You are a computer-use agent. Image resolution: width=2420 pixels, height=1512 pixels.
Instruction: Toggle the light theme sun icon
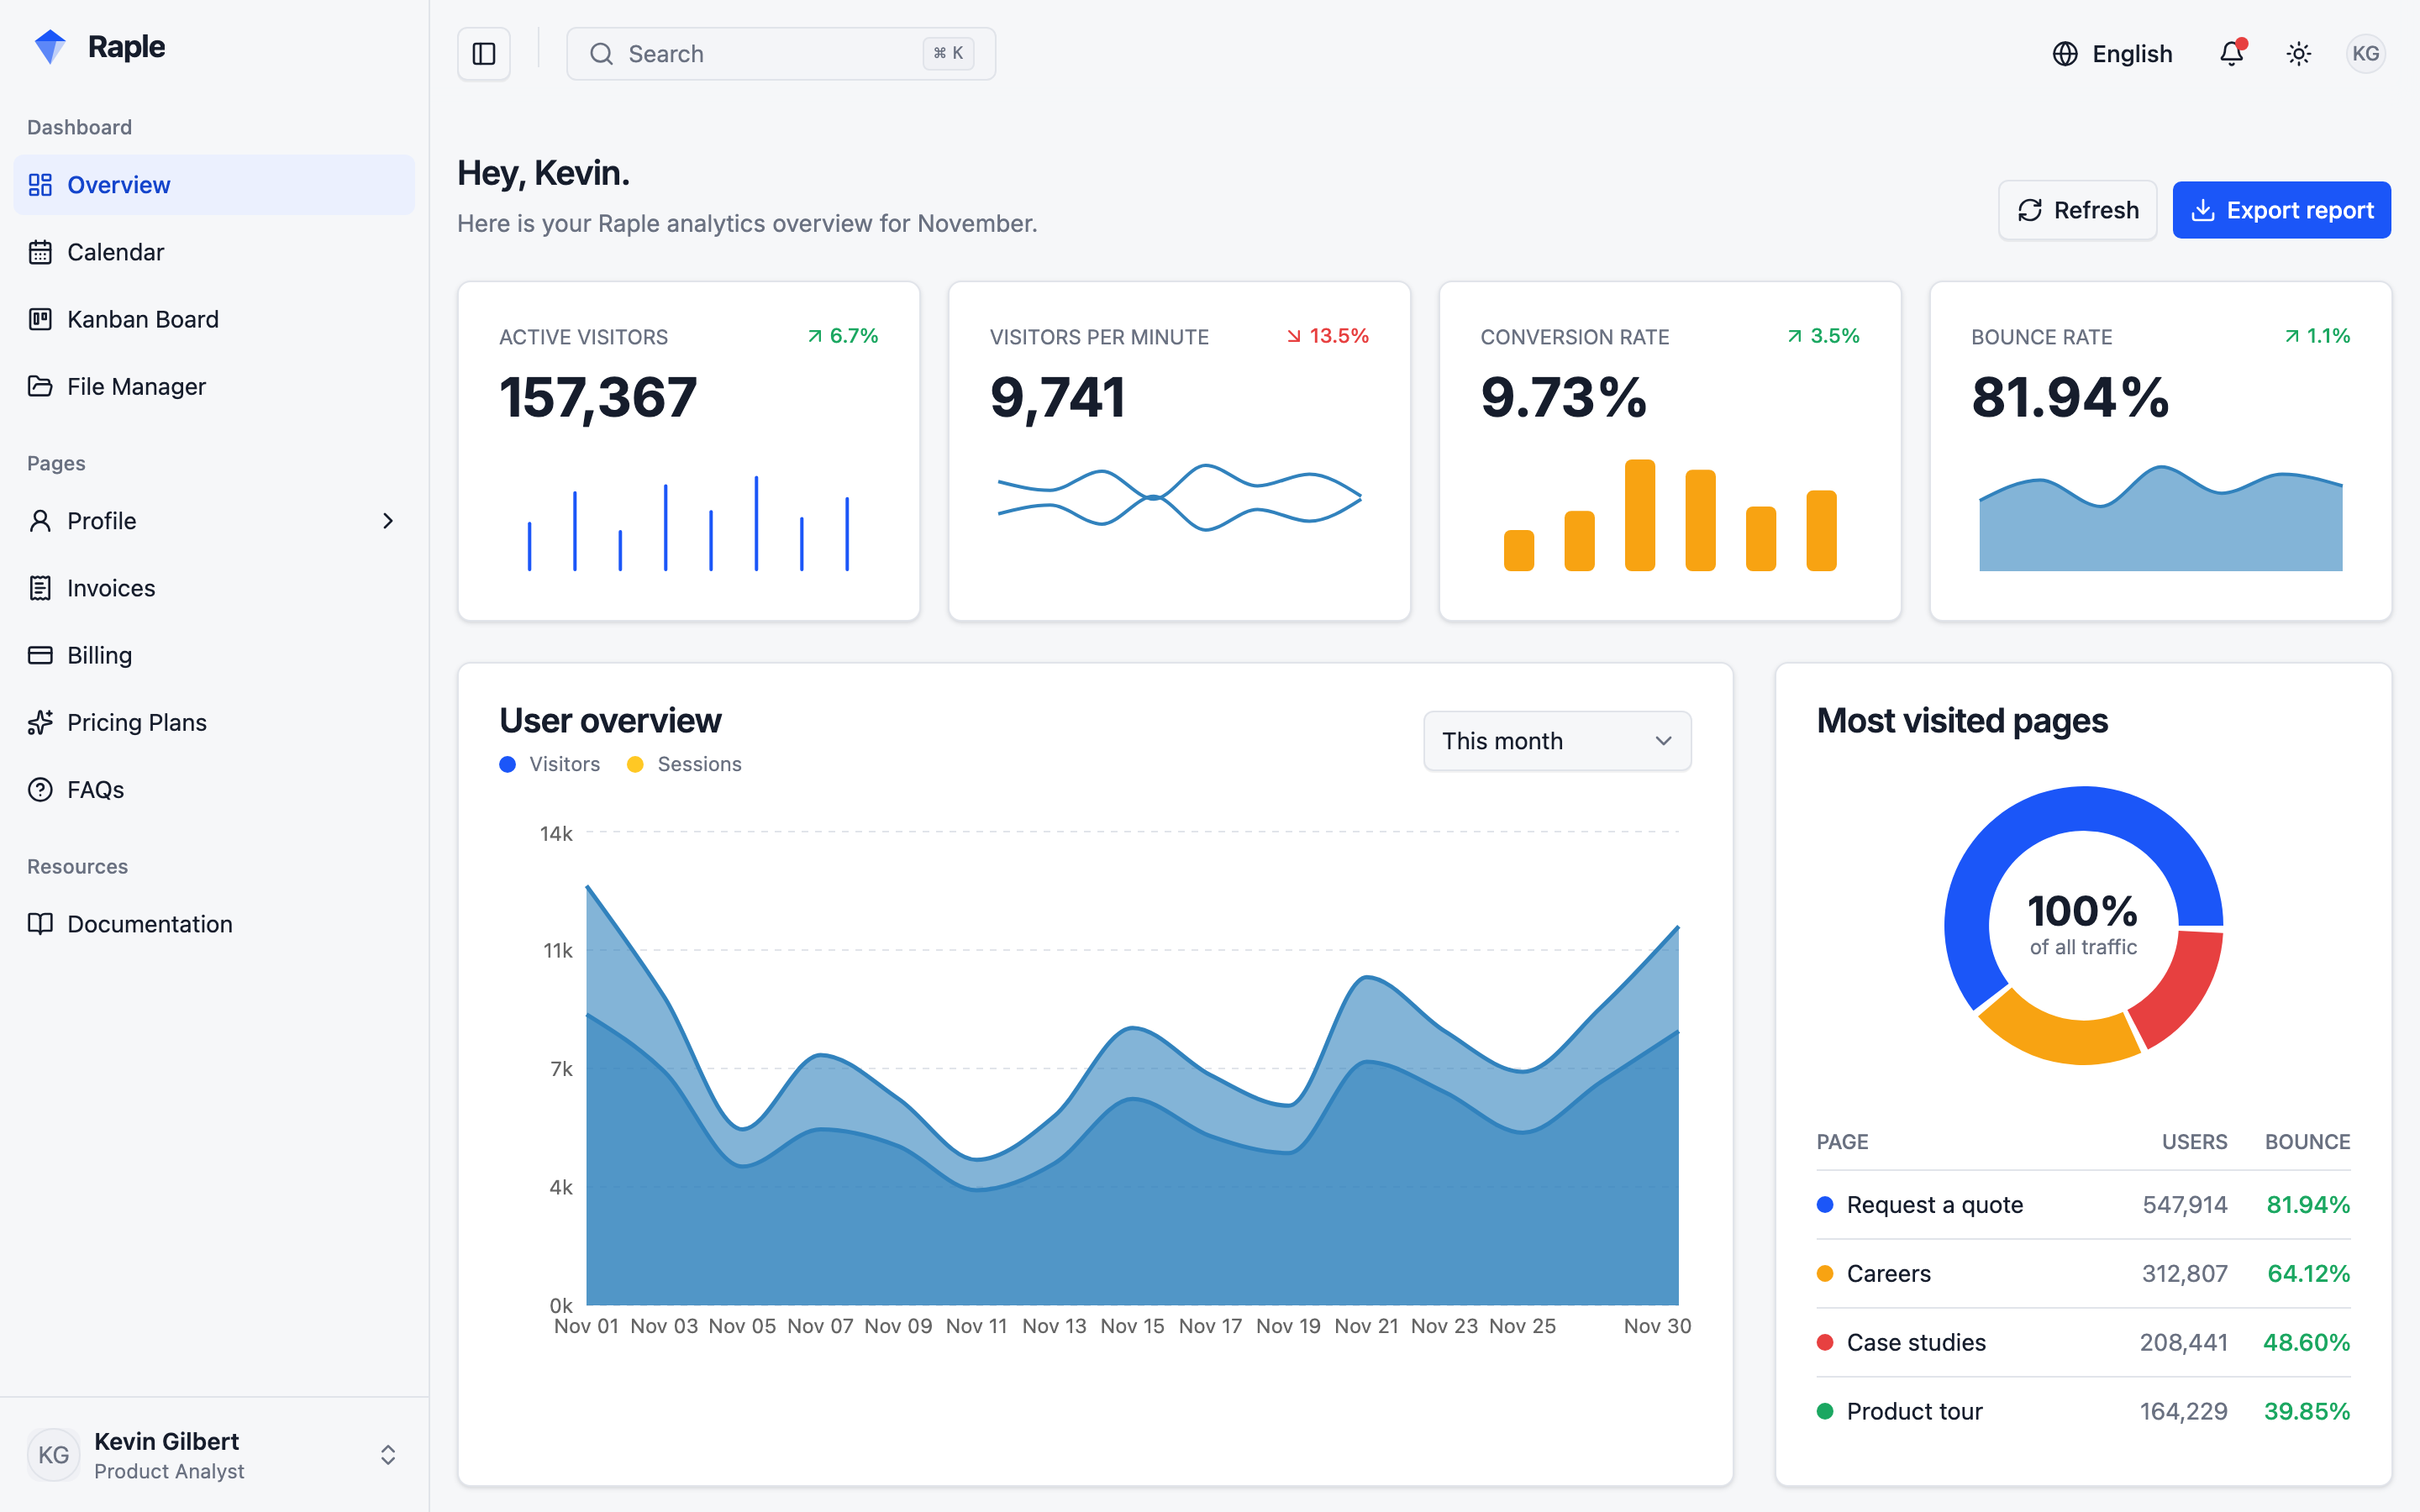tap(2299, 54)
